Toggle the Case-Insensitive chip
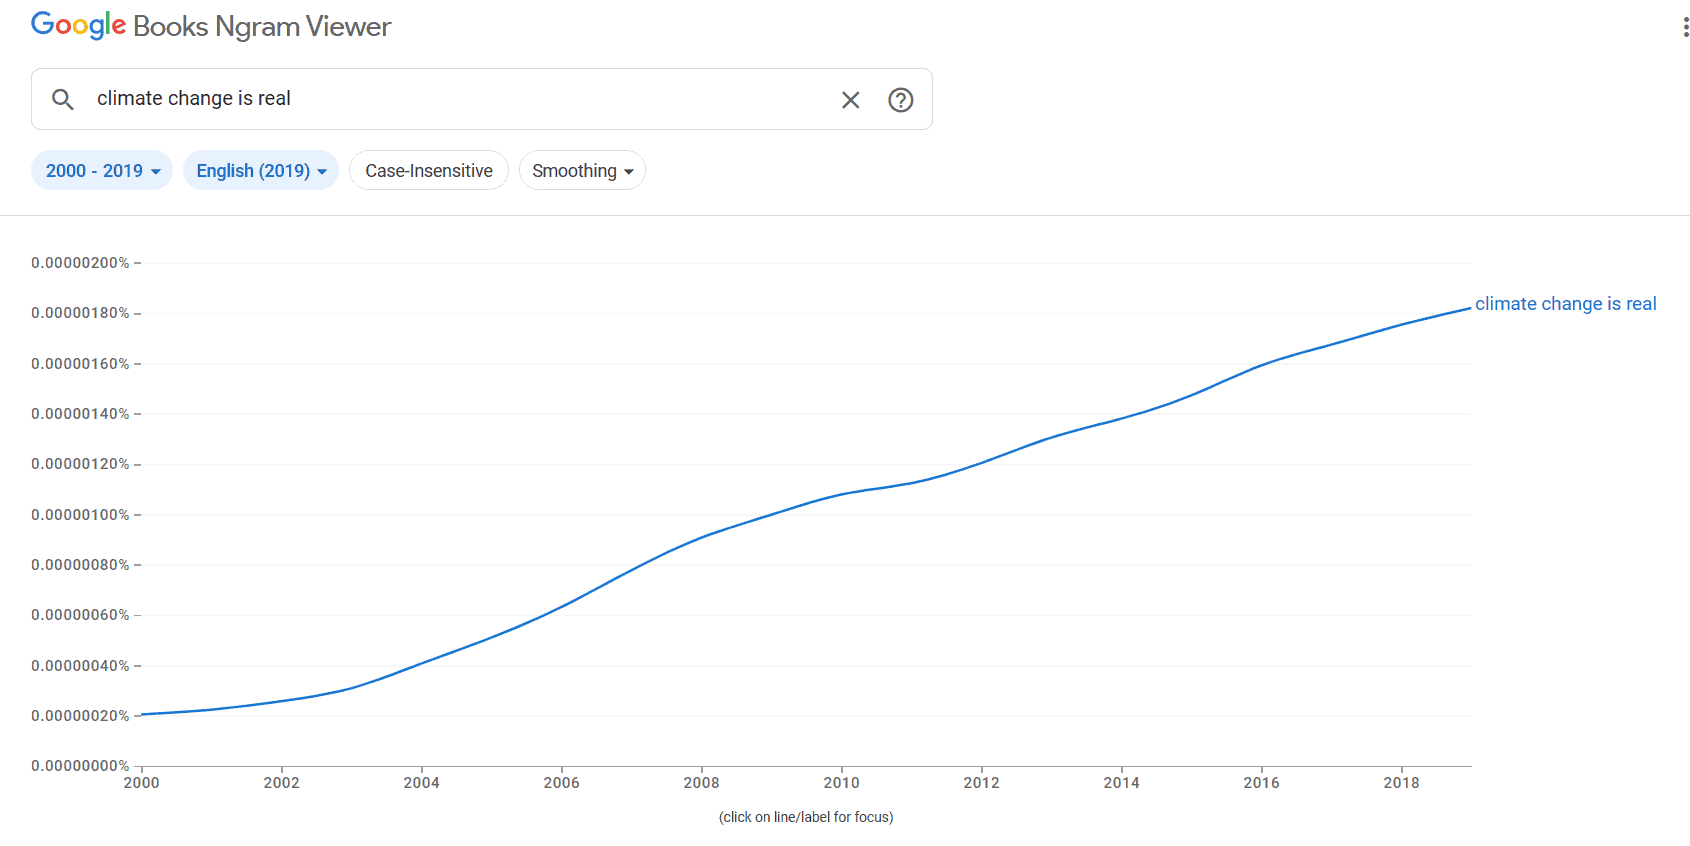The width and height of the screenshot is (1690, 846). [x=429, y=171]
